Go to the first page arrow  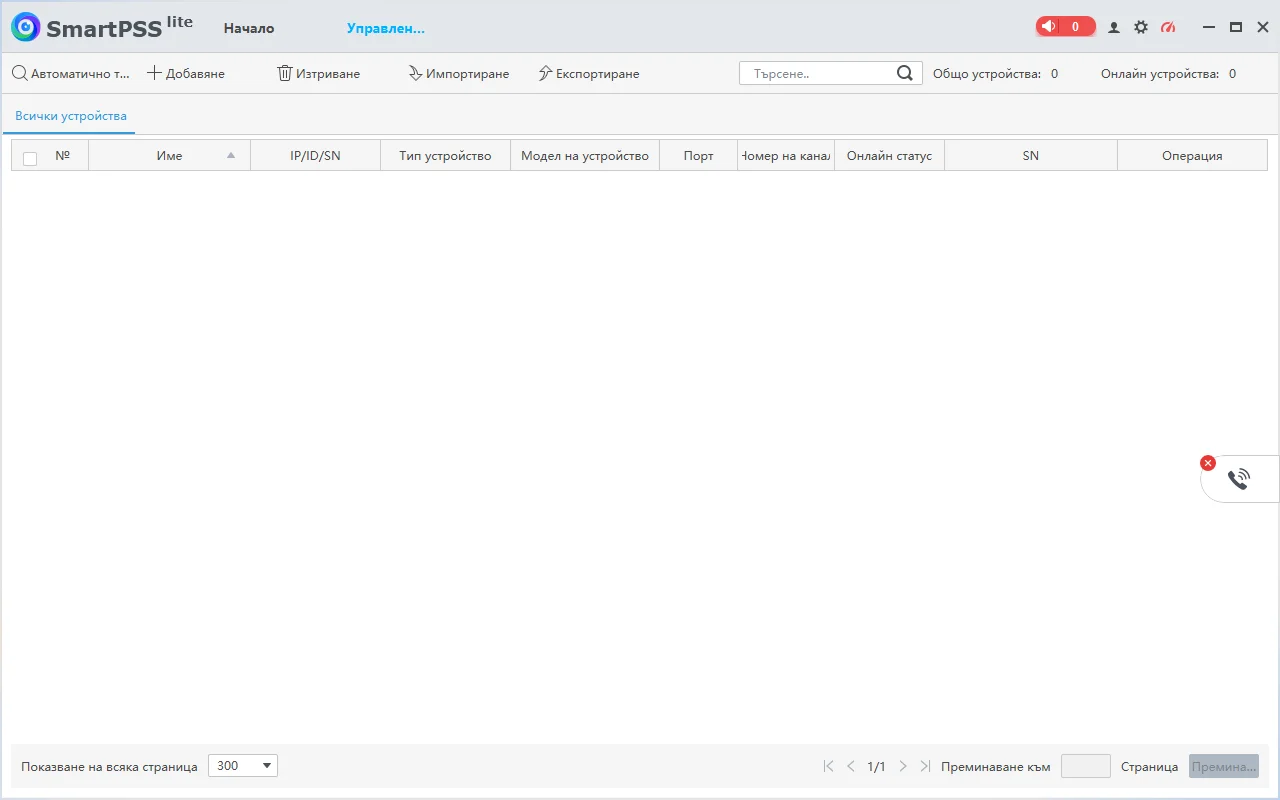click(828, 766)
